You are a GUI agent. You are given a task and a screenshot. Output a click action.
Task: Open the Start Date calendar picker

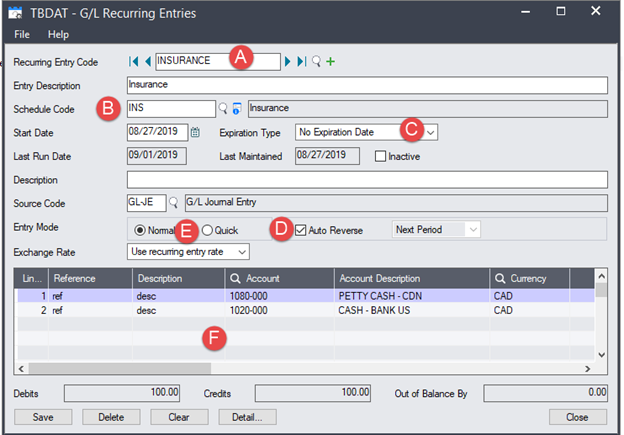click(195, 132)
